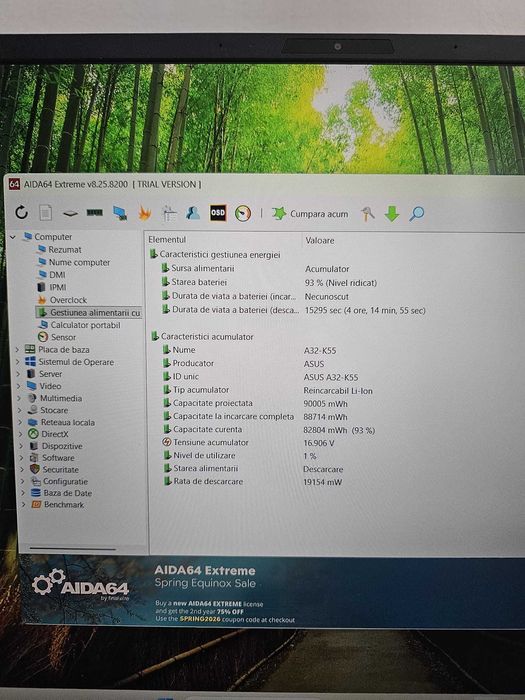Expand the Sistemul de Operare node

coord(18,362)
